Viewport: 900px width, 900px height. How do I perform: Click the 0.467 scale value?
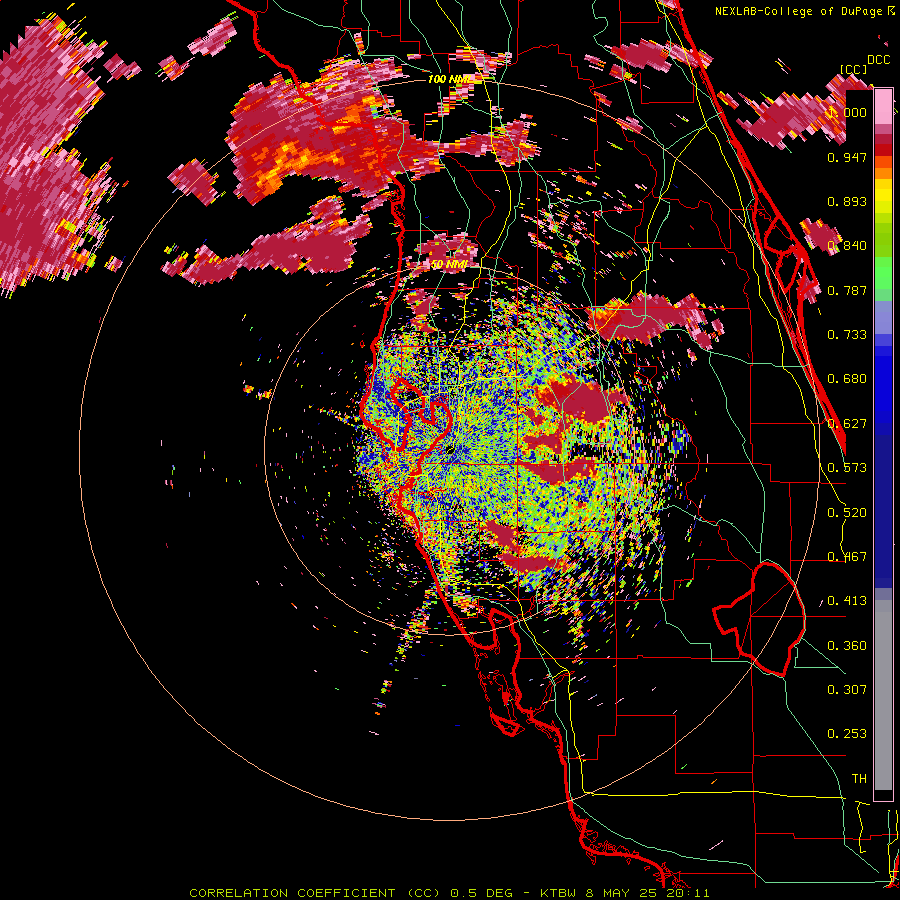pyautogui.click(x=847, y=557)
